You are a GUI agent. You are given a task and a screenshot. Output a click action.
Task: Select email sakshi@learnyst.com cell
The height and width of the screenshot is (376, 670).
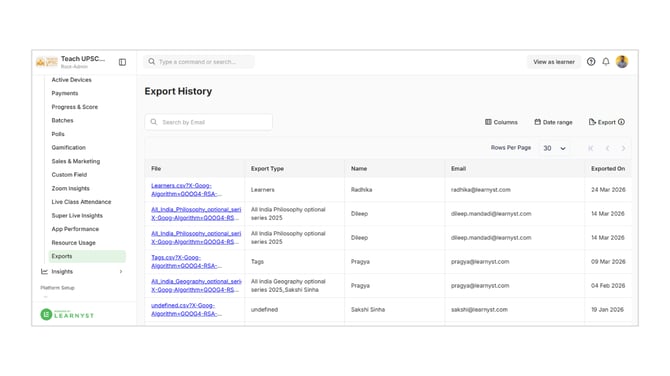(x=479, y=309)
